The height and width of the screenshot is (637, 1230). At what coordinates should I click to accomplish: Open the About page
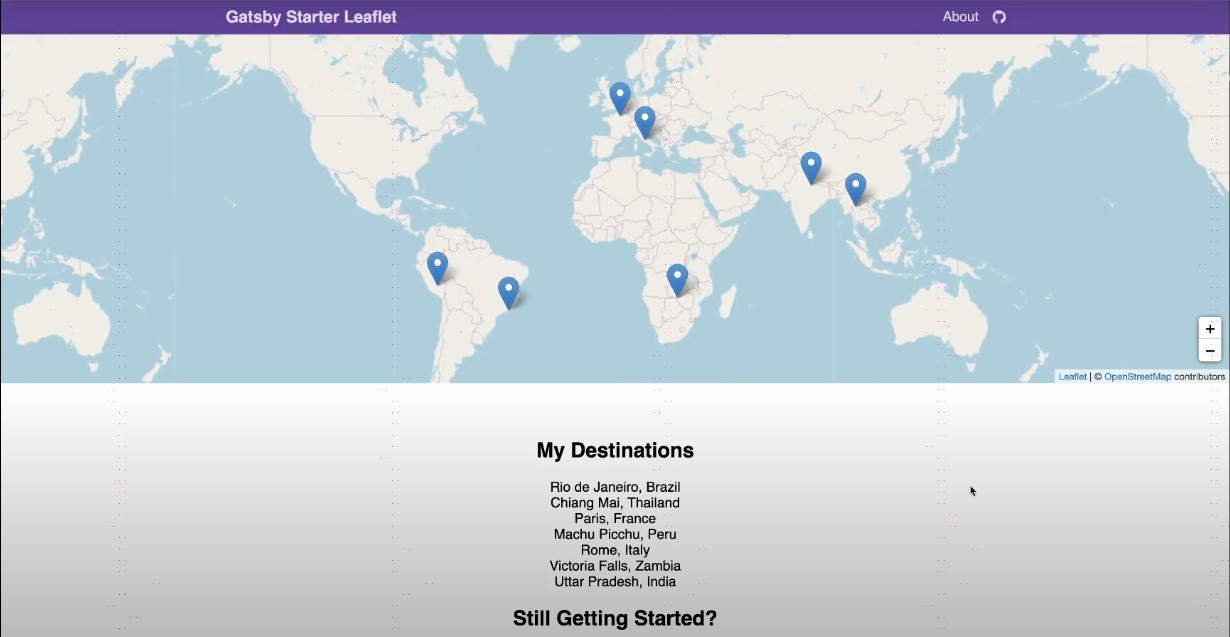pos(960,16)
